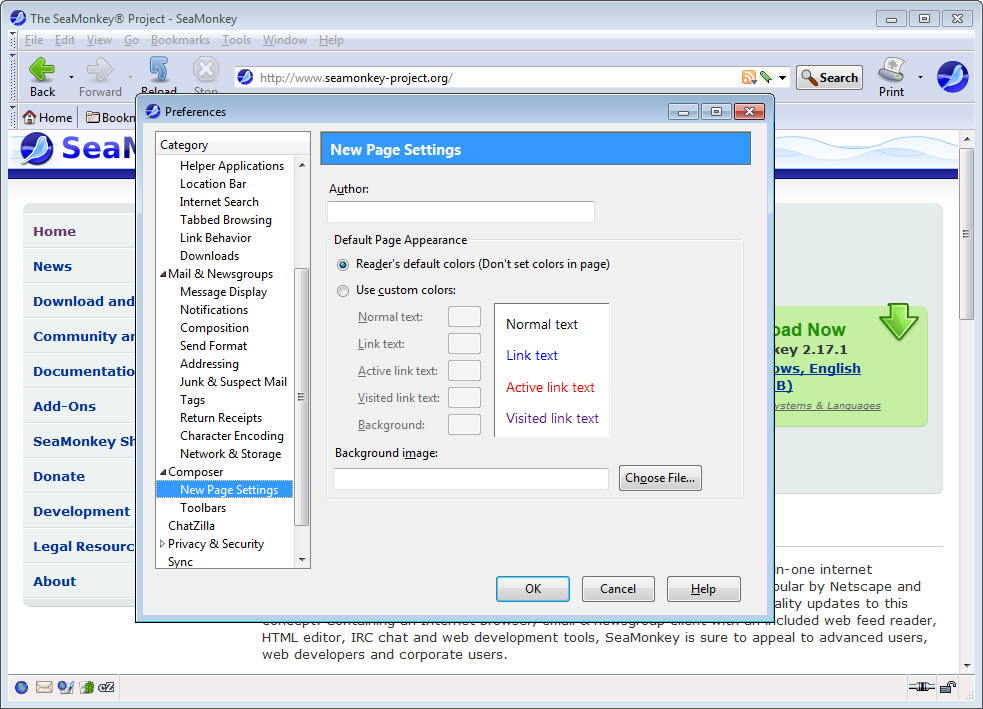
Task: Click the green Back arrow icon
Action: pyautogui.click(x=42, y=70)
